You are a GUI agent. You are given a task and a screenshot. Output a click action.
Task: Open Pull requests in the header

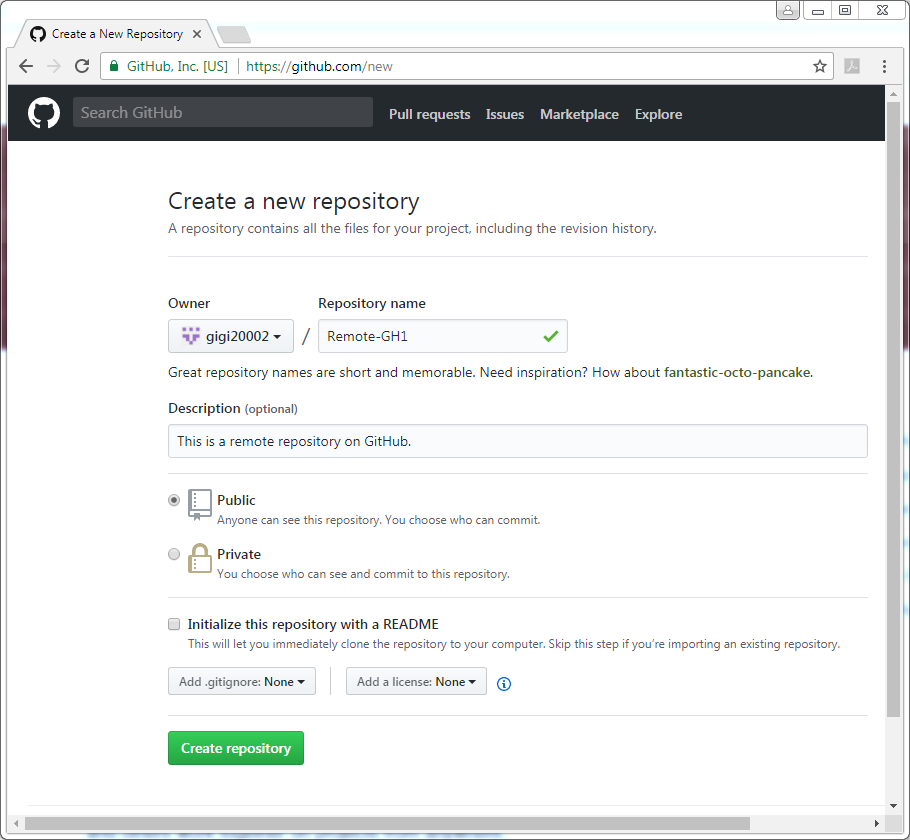(429, 114)
